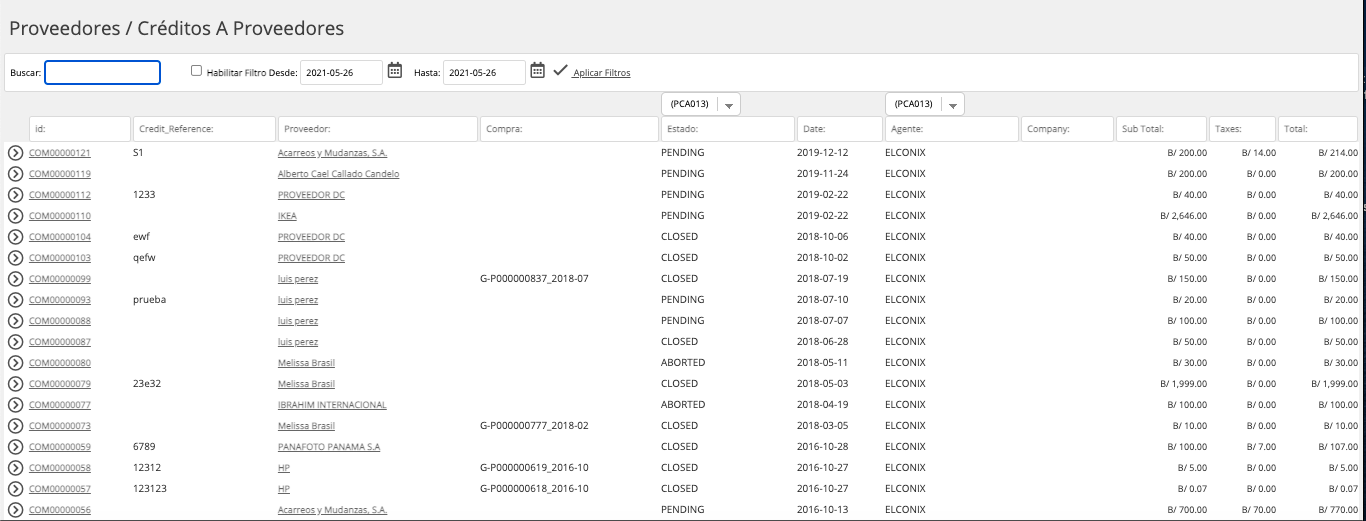Click the Company column filter field
The height and width of the screenshot is (521, 1366).
coord(1067,129)
